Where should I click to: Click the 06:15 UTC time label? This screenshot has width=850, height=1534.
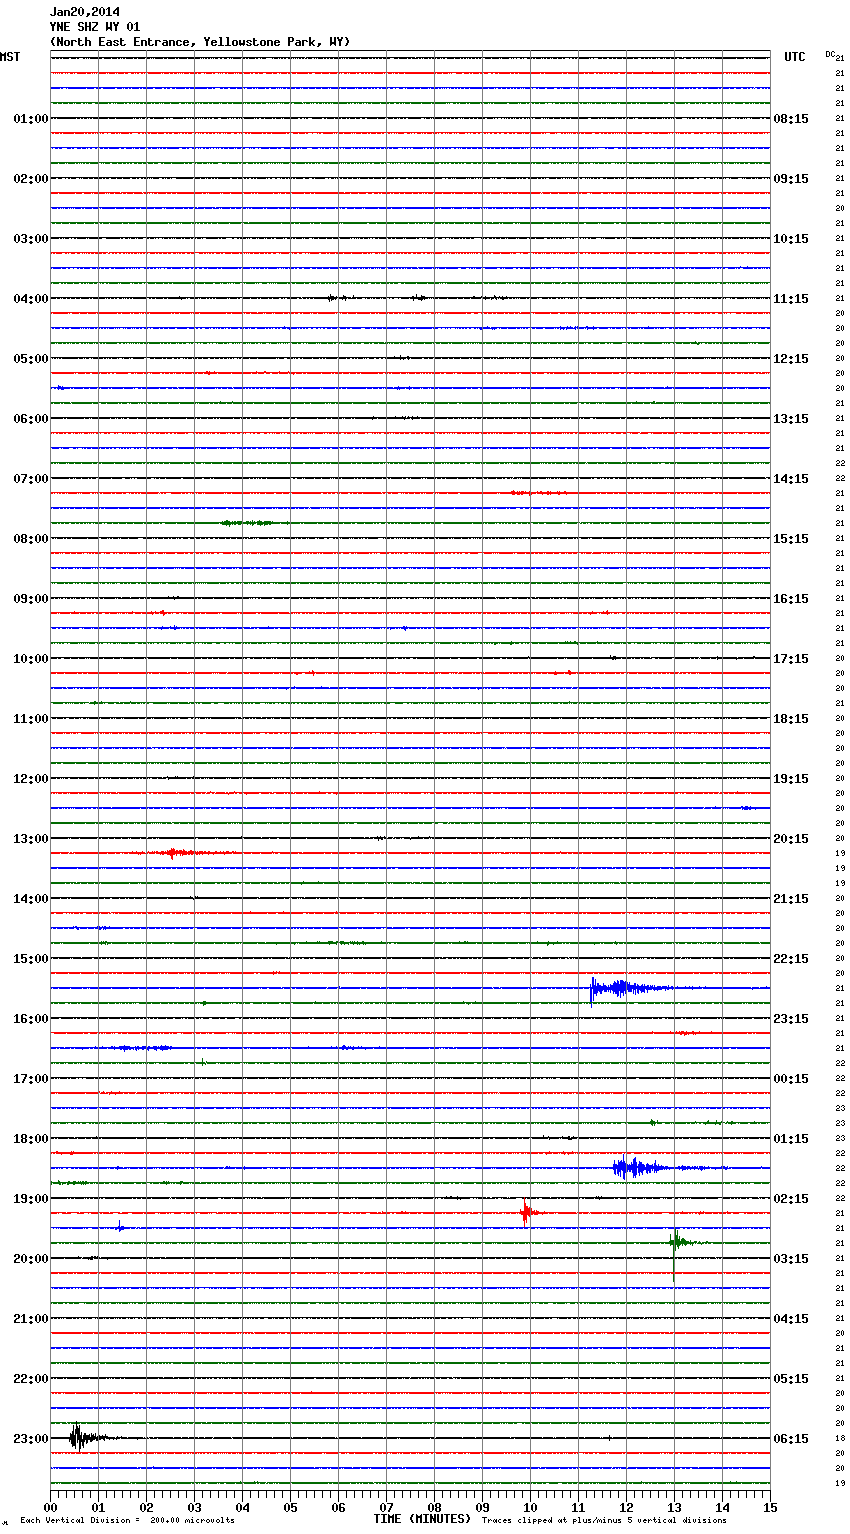click(x=791, y=1439)
